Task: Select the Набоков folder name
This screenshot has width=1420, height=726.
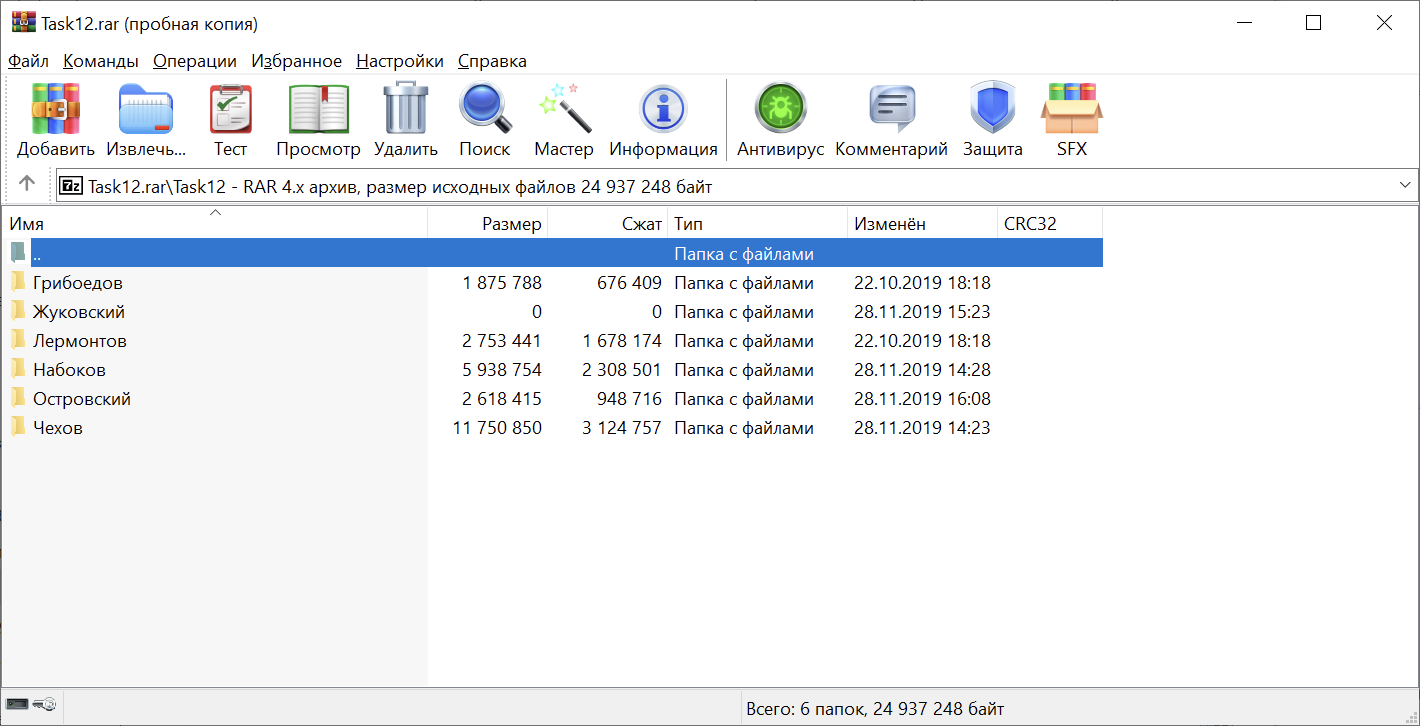Action: [x=69, y=370]
